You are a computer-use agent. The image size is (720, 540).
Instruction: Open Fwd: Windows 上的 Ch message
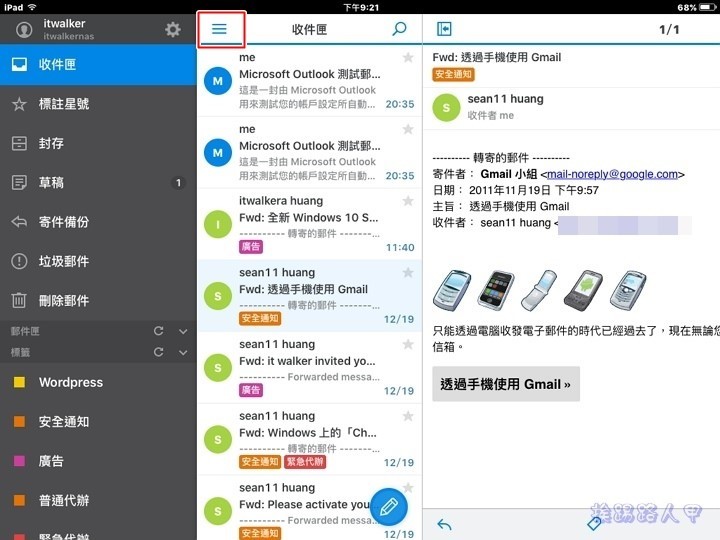pos(309,440)
